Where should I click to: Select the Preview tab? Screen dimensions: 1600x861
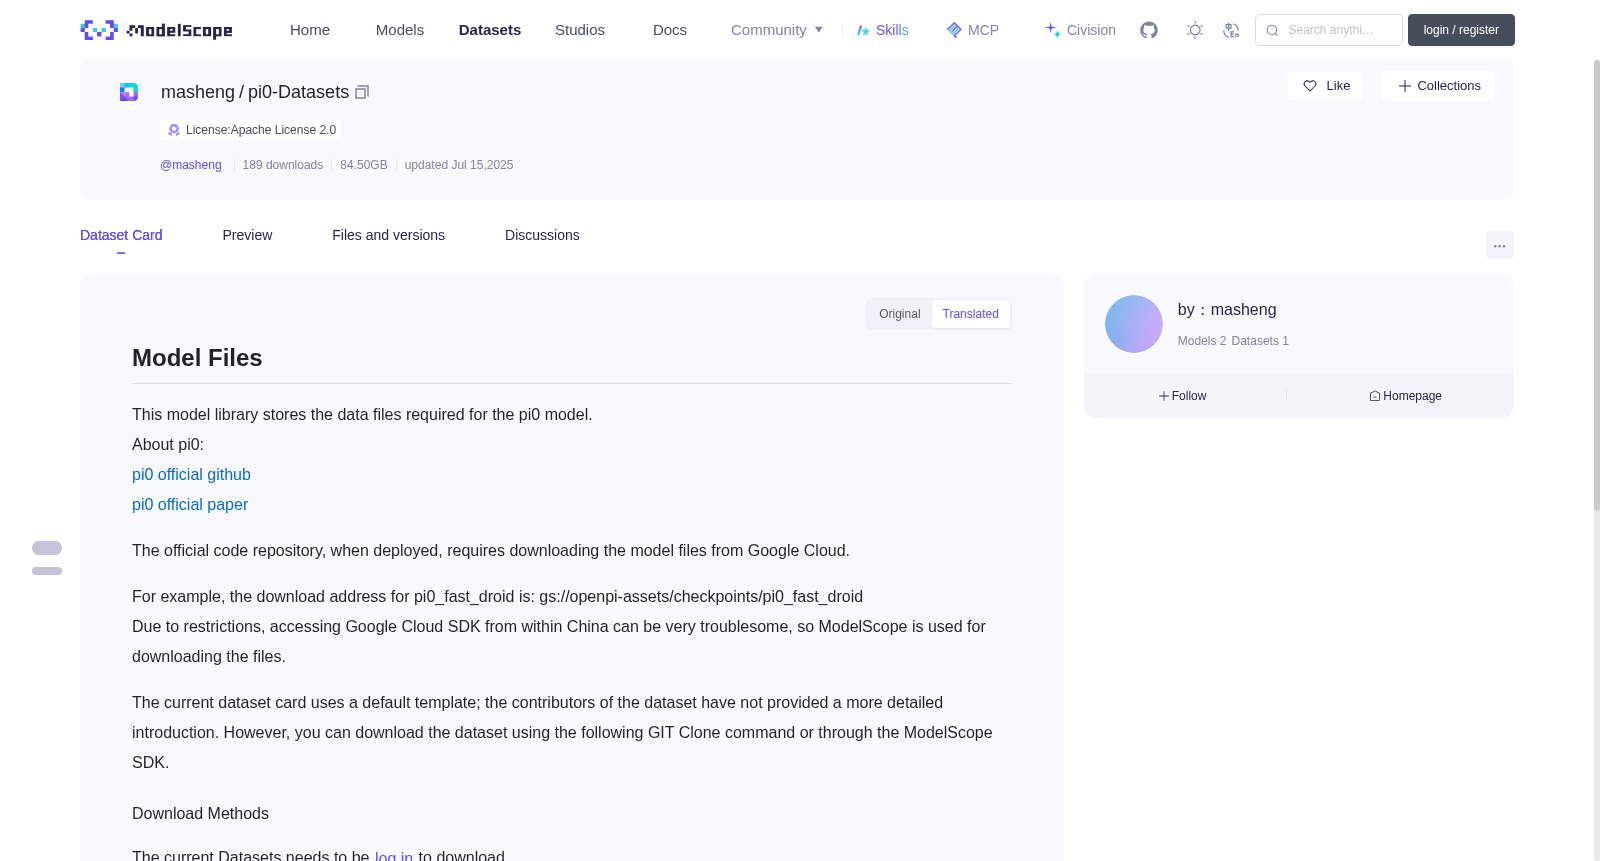click(247, 235)
